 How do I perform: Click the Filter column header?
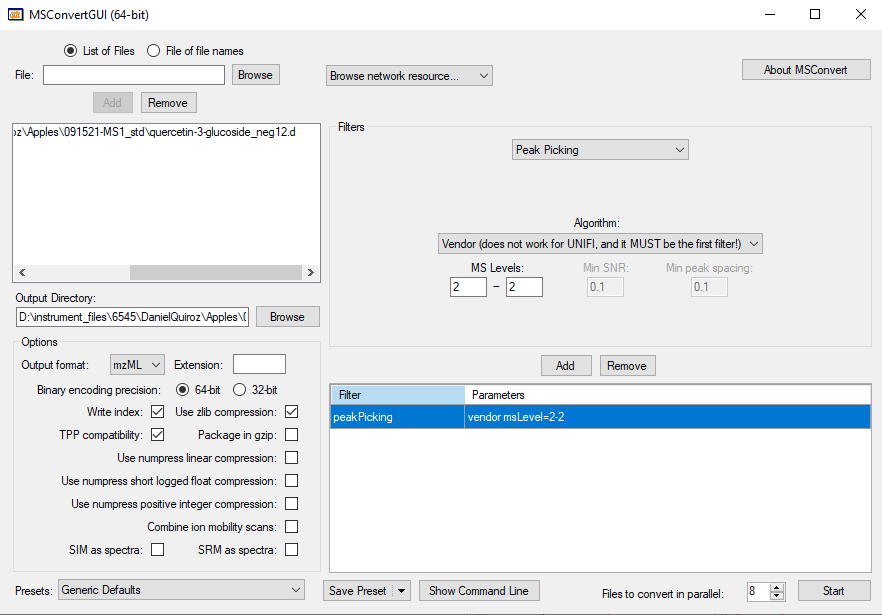398,395
